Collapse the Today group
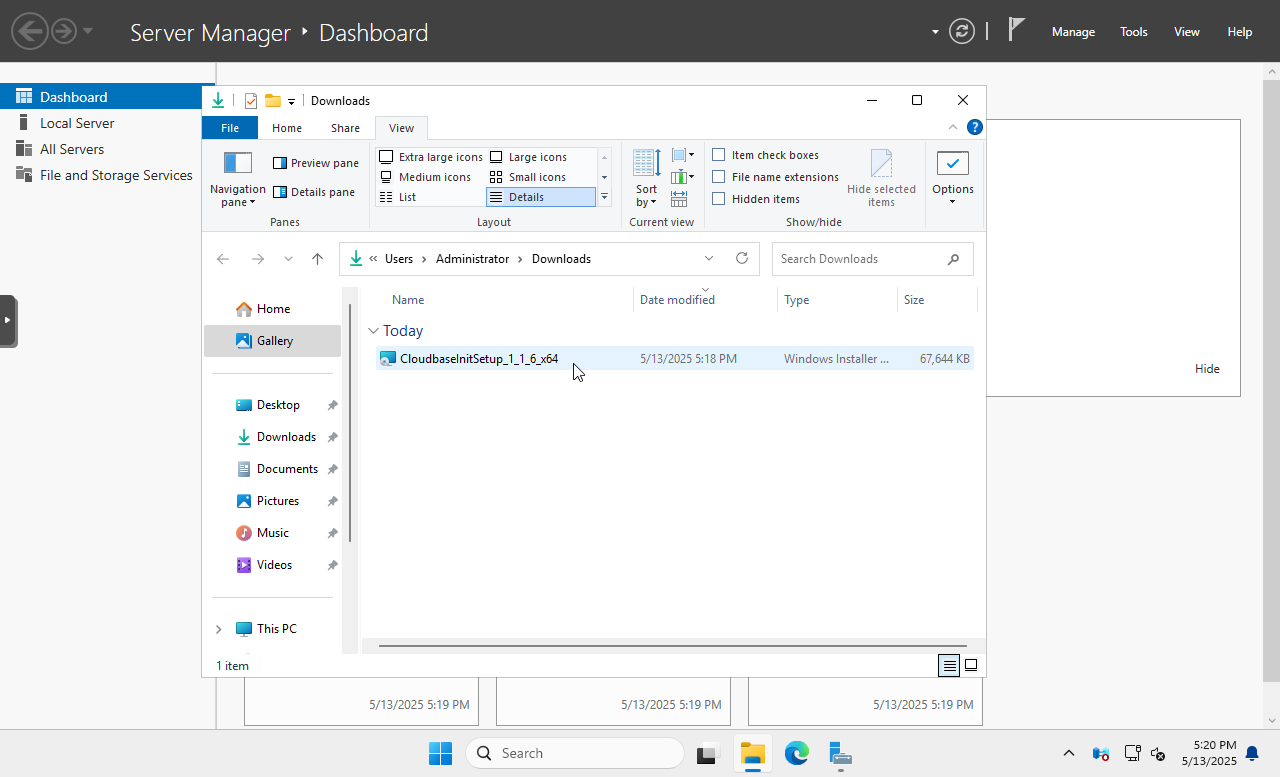The width and height of the screenshot is (1280, 777). 374,330
